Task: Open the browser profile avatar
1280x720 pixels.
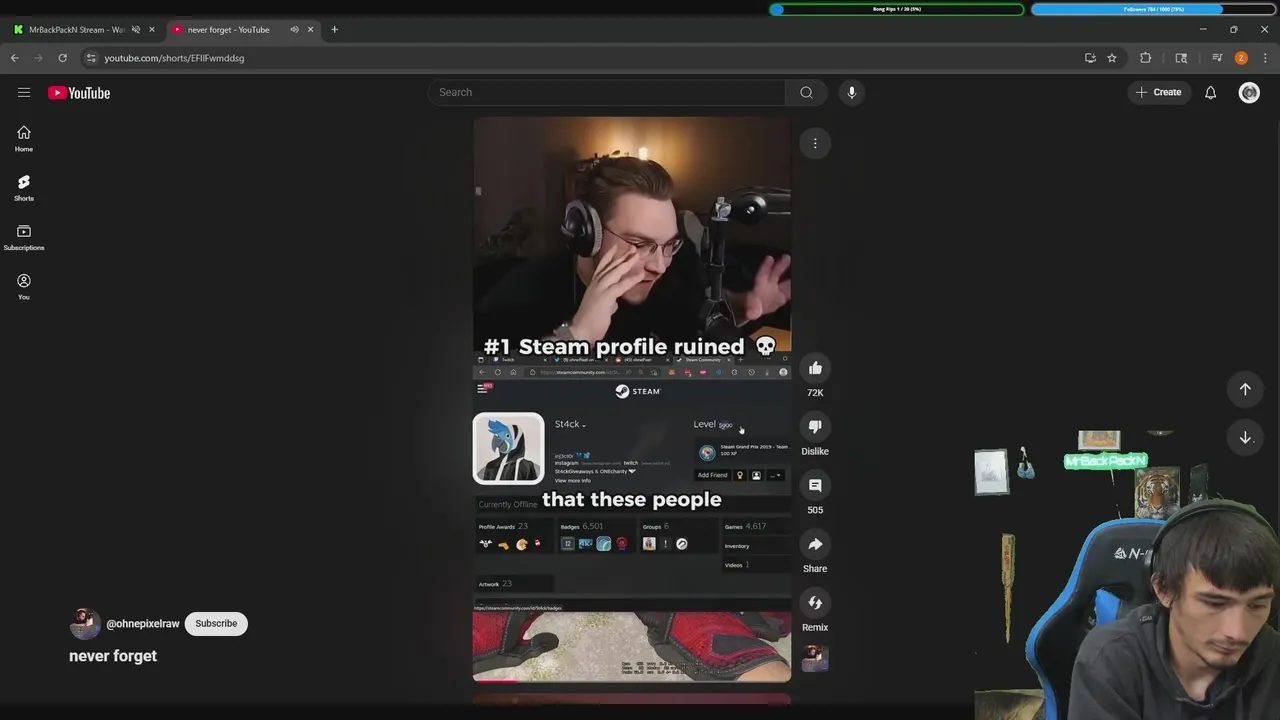Action: (x=1241, y=58)
